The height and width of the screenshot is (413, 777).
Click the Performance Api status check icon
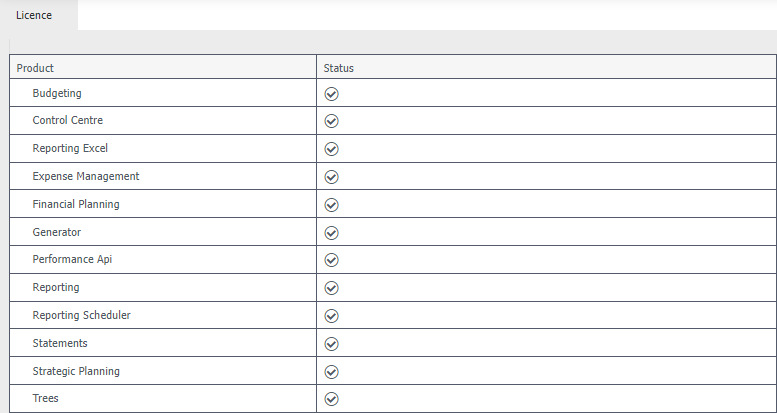pos(332,260)
